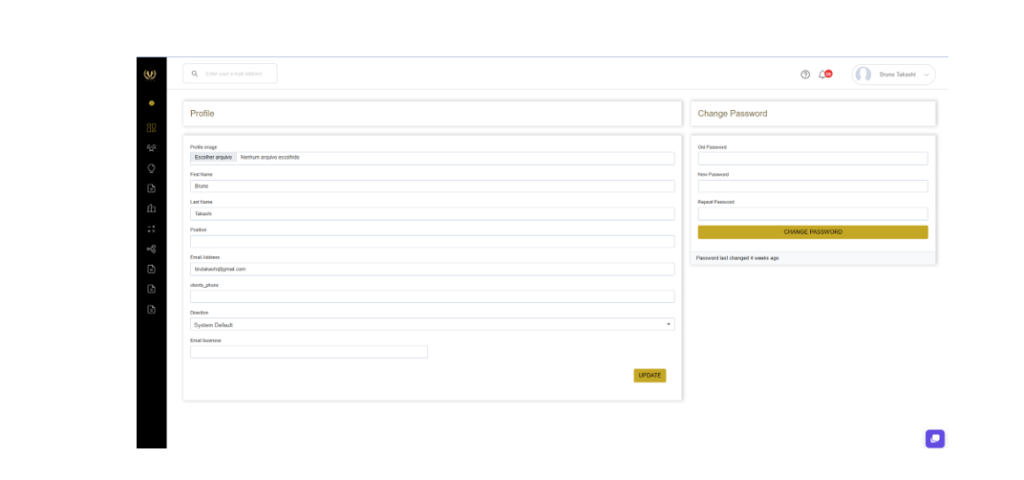Viewport: 1024px width, 480px height.
Task: Click the lightbulb icon in sidebar
Action: 151,168
